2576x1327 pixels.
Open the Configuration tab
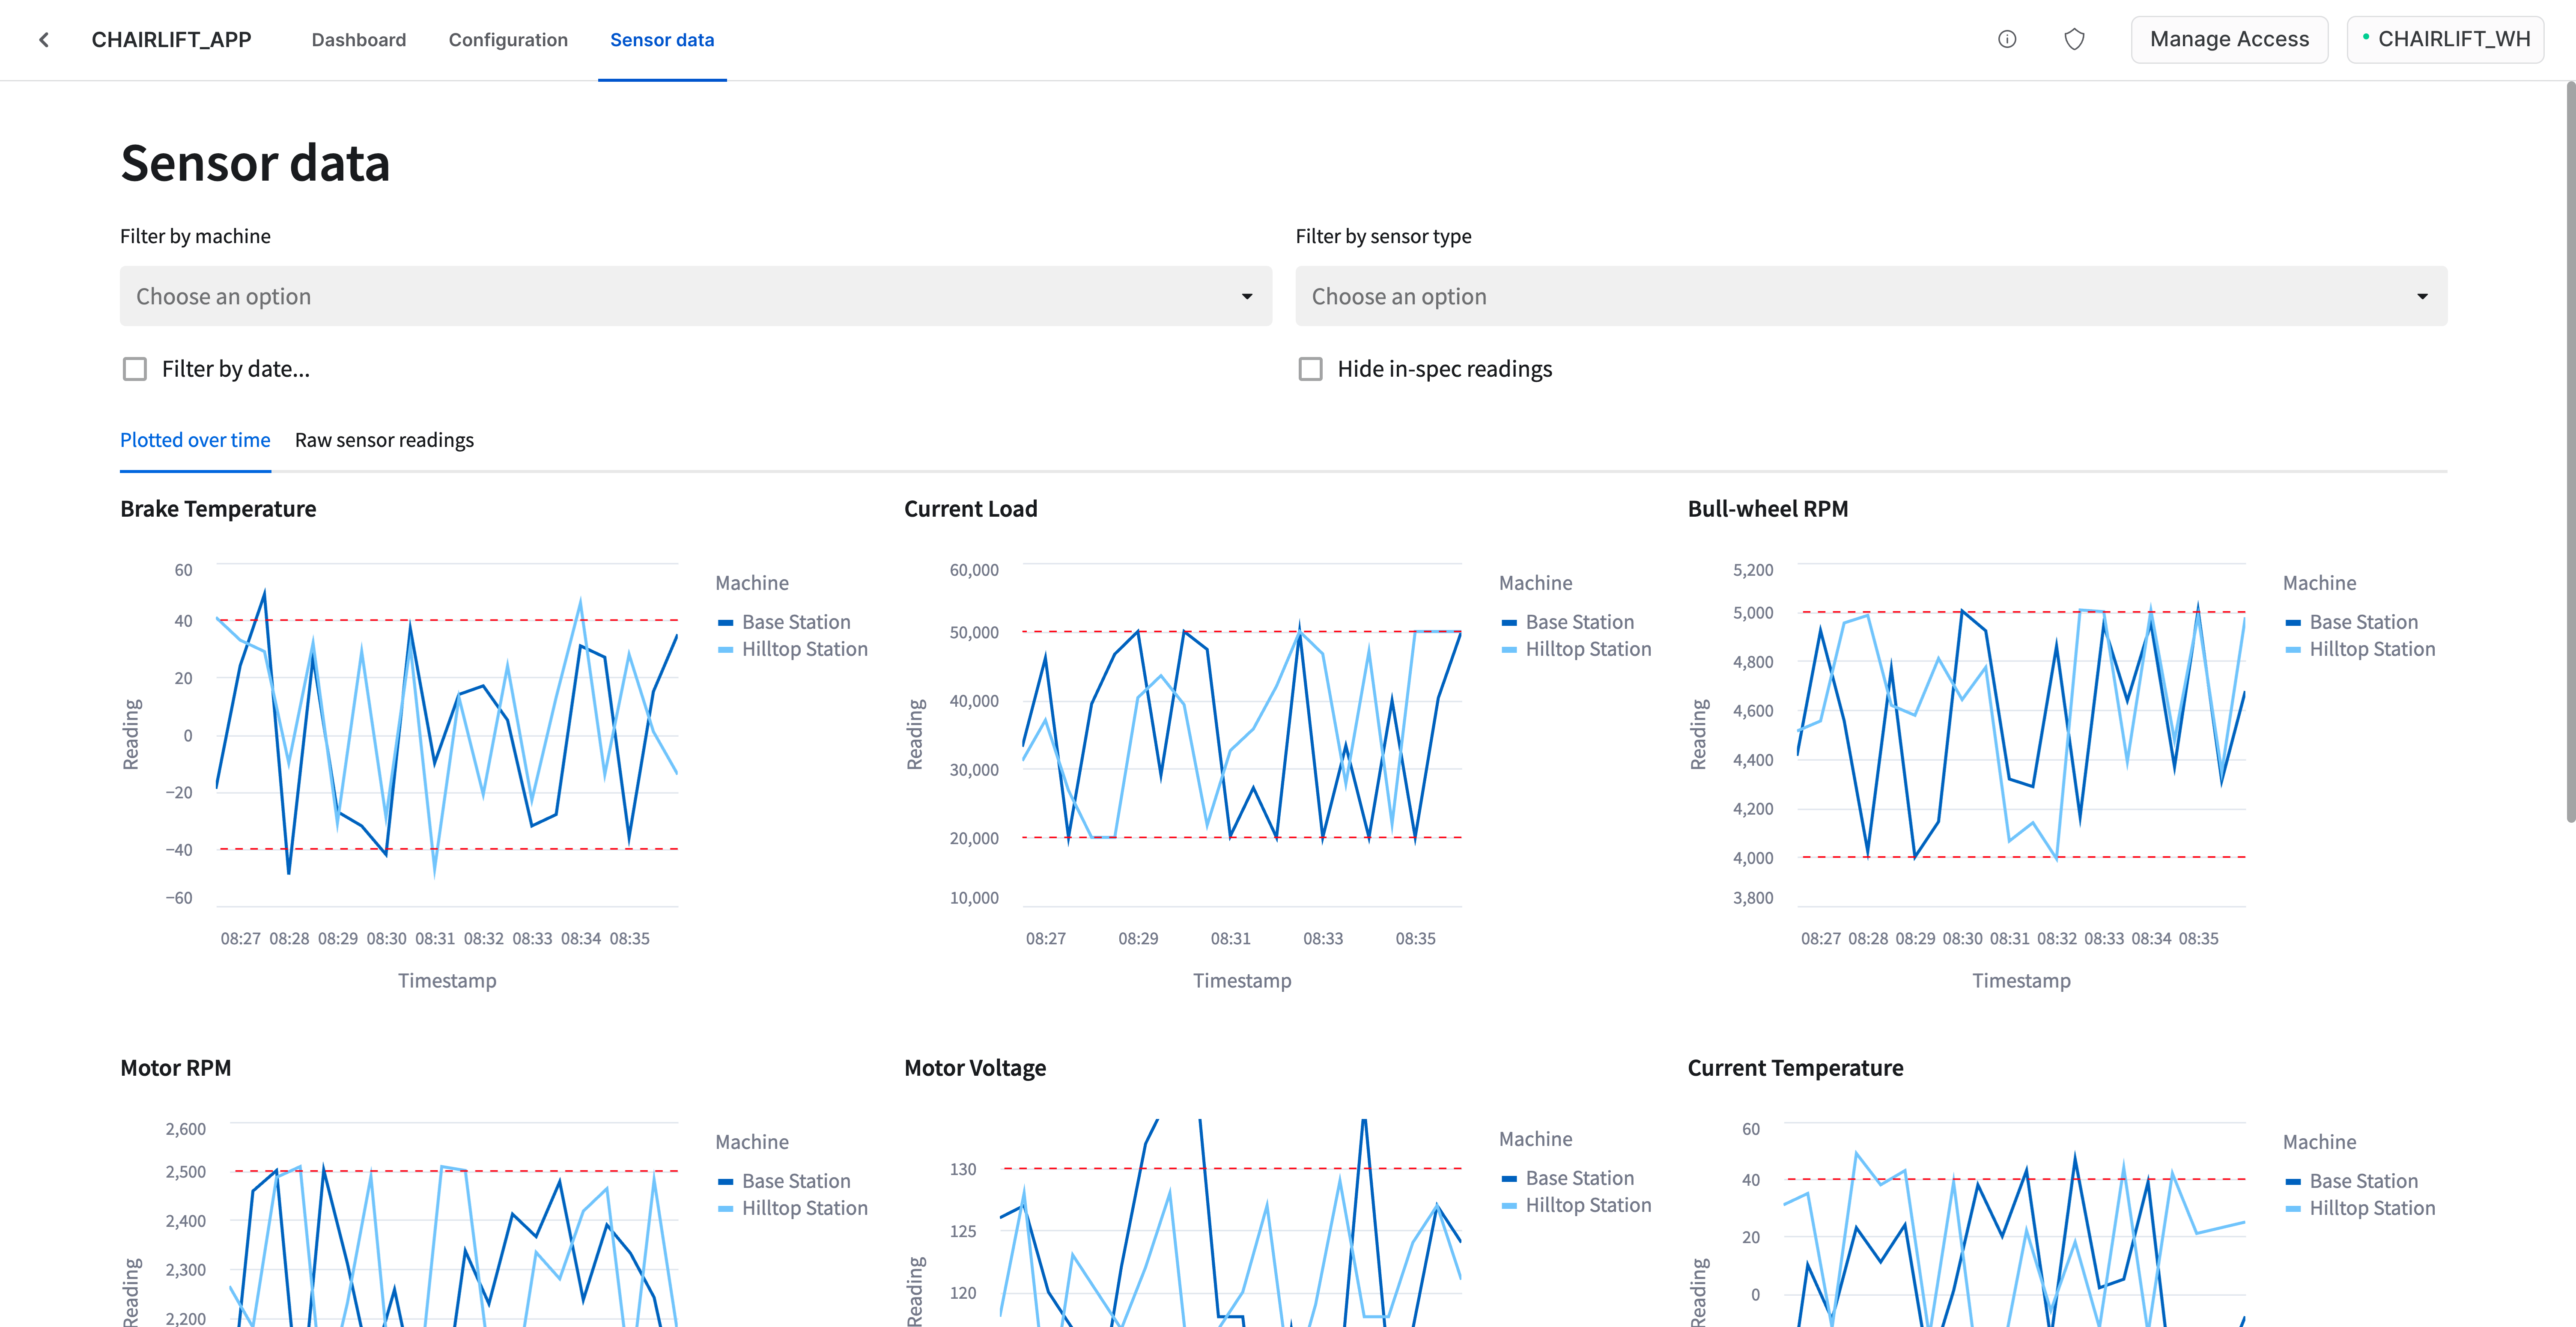pos(508,40)
